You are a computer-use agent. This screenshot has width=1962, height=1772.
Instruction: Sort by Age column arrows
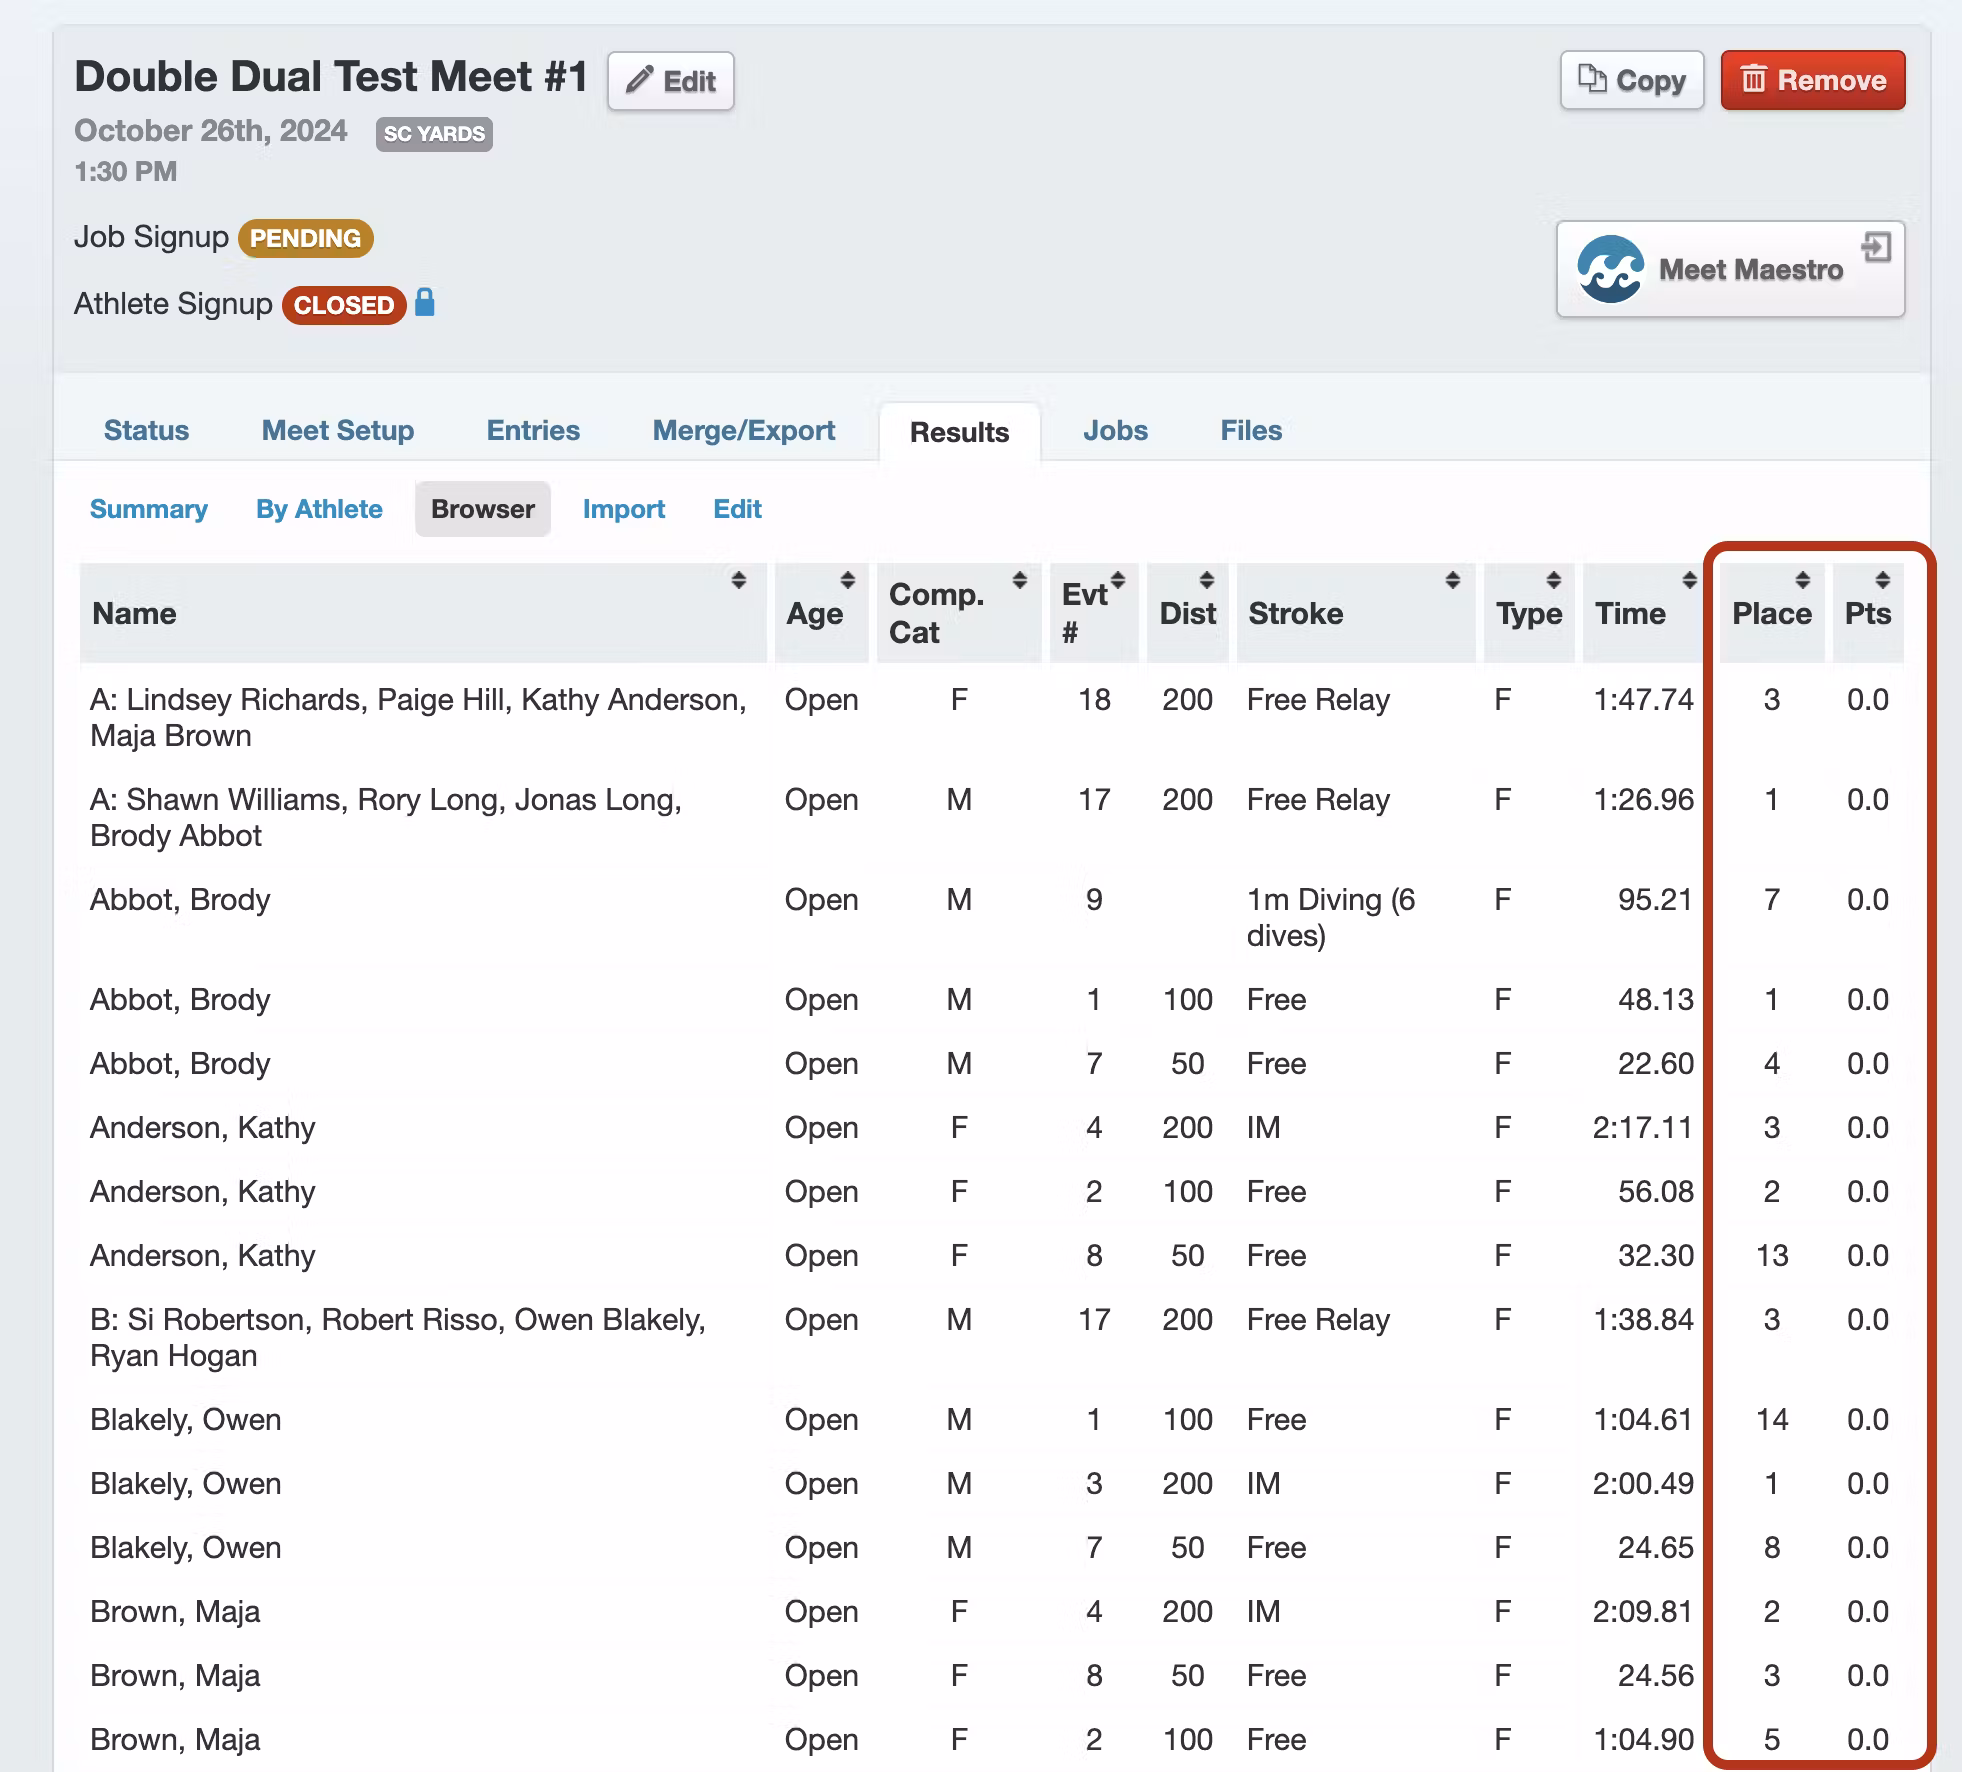click(847, 580)
